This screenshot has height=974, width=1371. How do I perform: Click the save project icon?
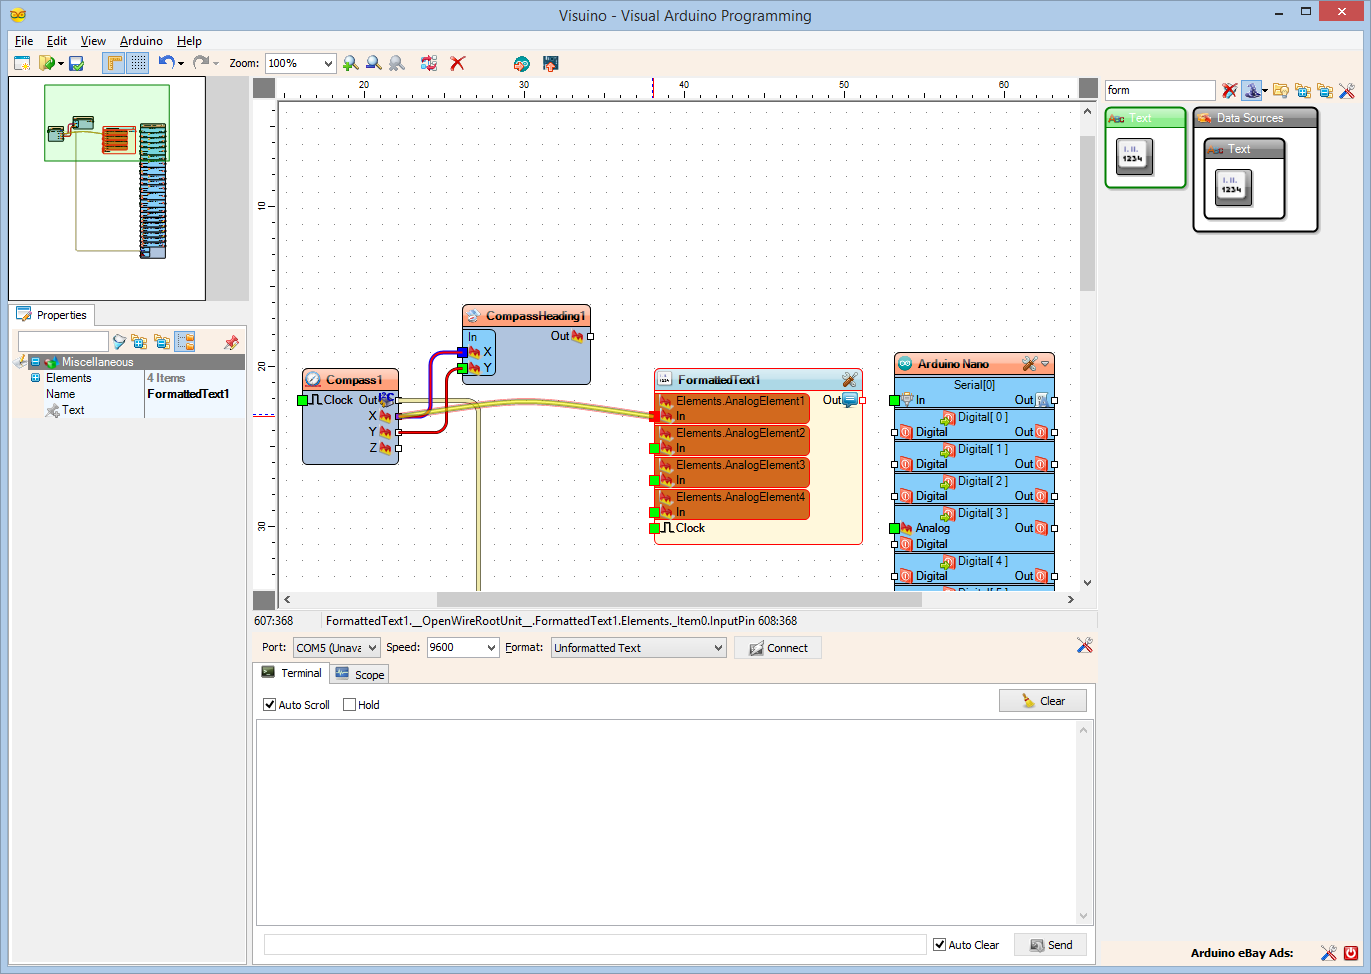[76, 63]
